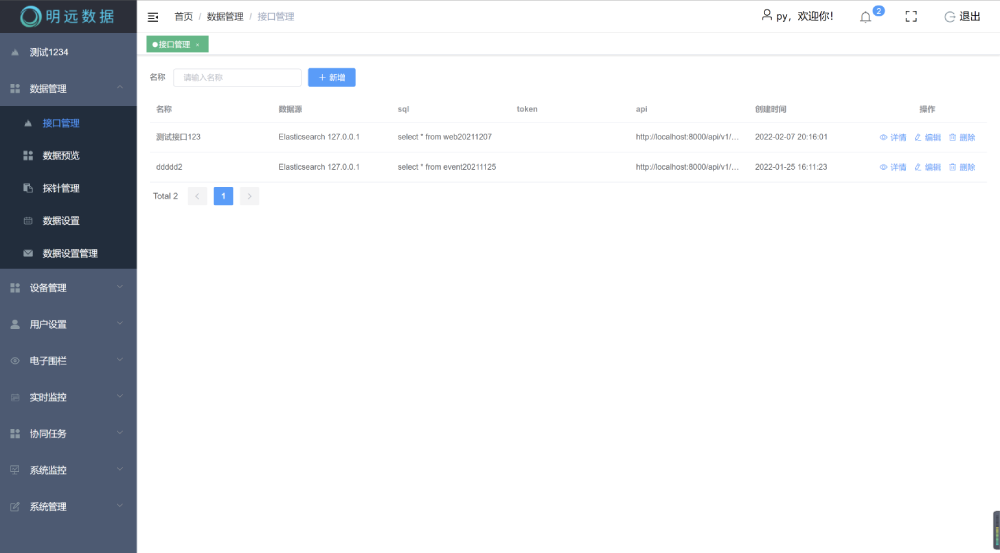This screenshot has width=1000, height=553.
Task: Click the 数据设置 sidebar icon
Action: pyautogui.click(x=28, y=221)
